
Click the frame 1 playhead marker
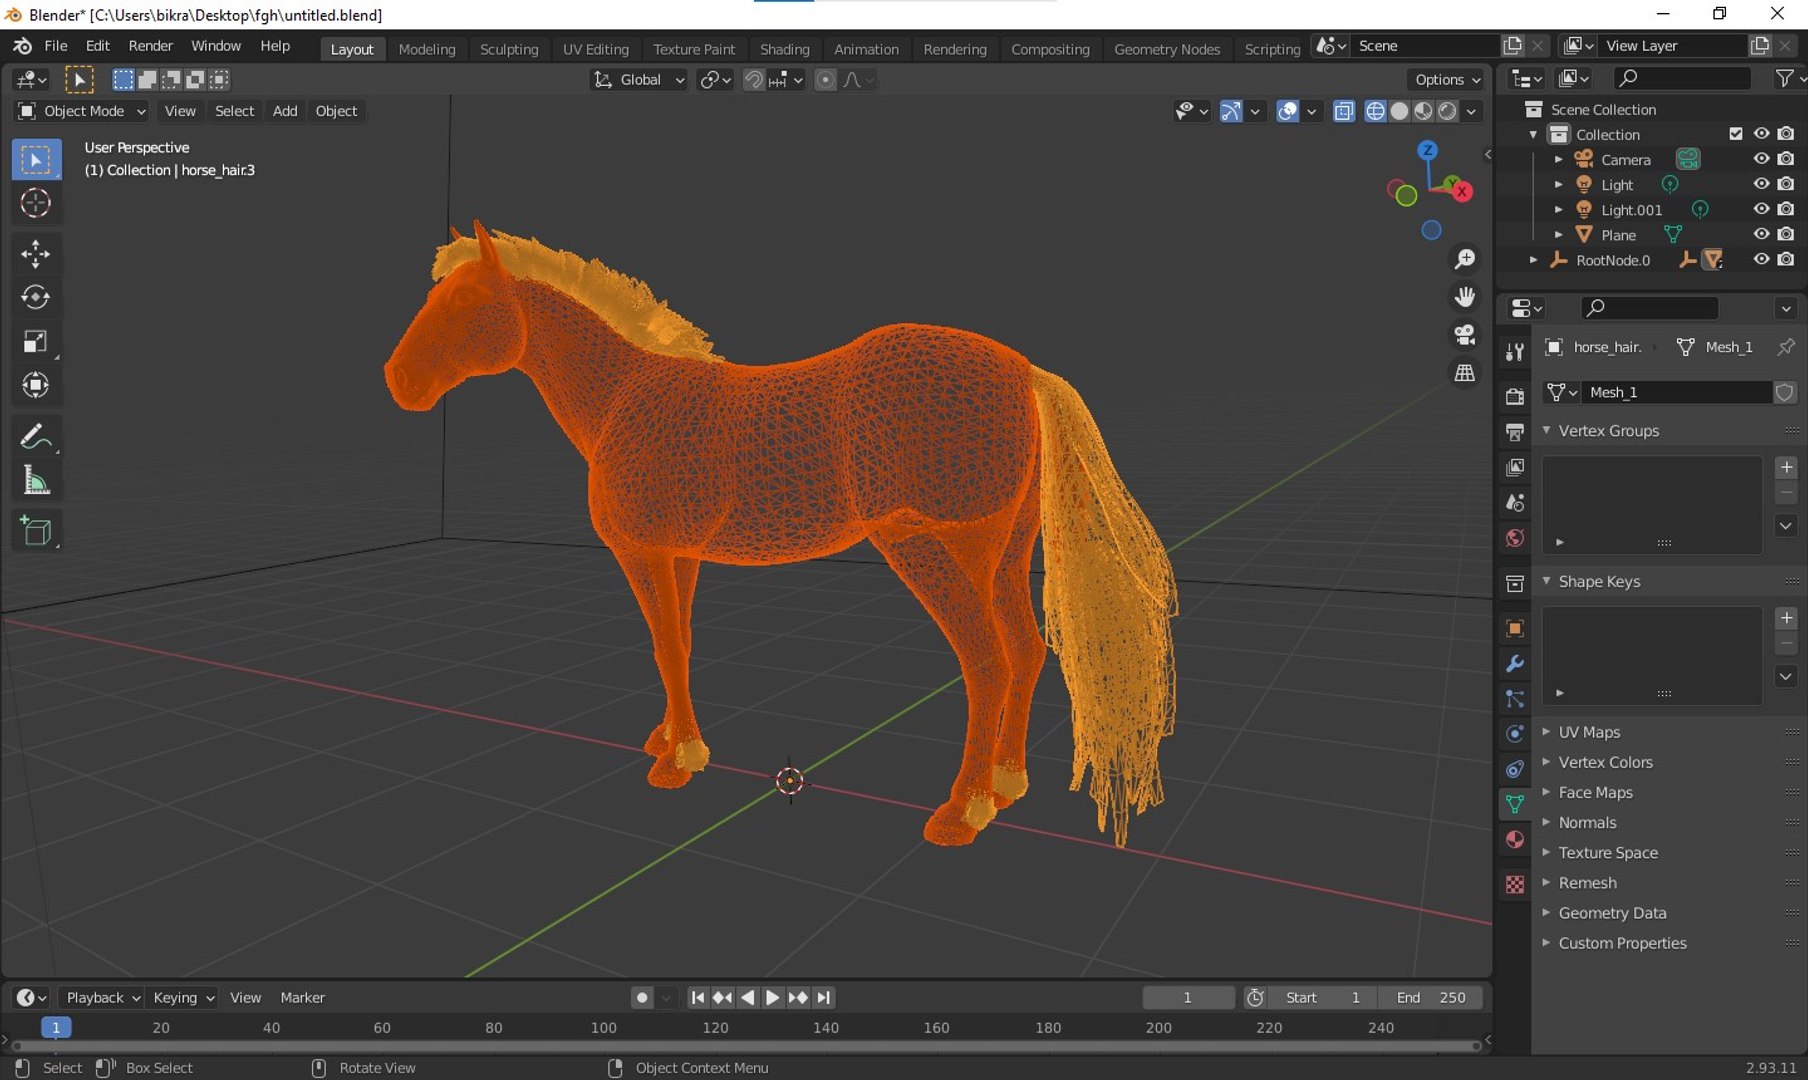pos(56,1027)
